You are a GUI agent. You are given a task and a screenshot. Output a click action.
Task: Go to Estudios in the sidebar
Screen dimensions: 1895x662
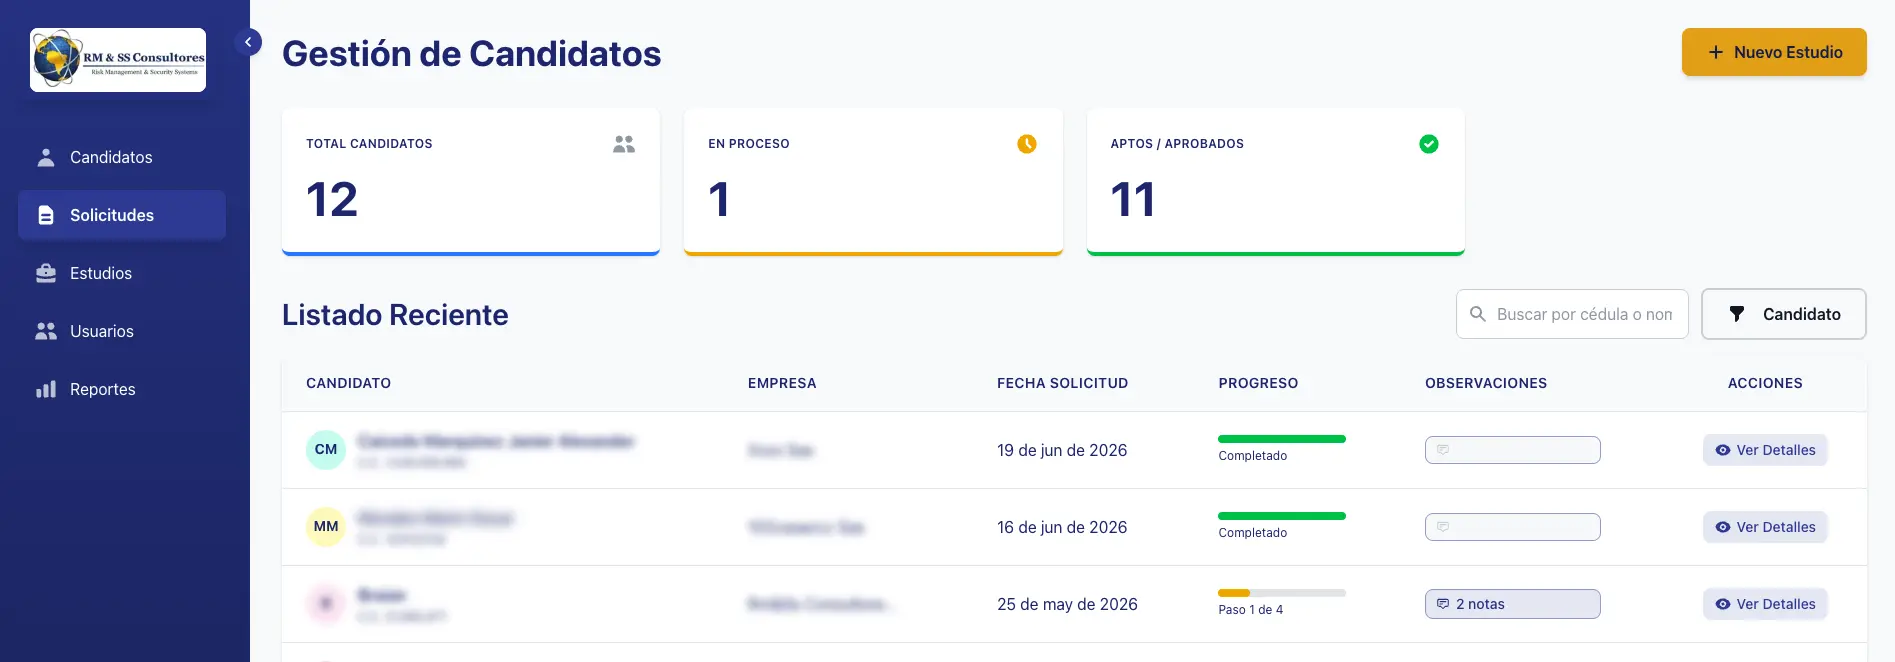click(122, 273)
